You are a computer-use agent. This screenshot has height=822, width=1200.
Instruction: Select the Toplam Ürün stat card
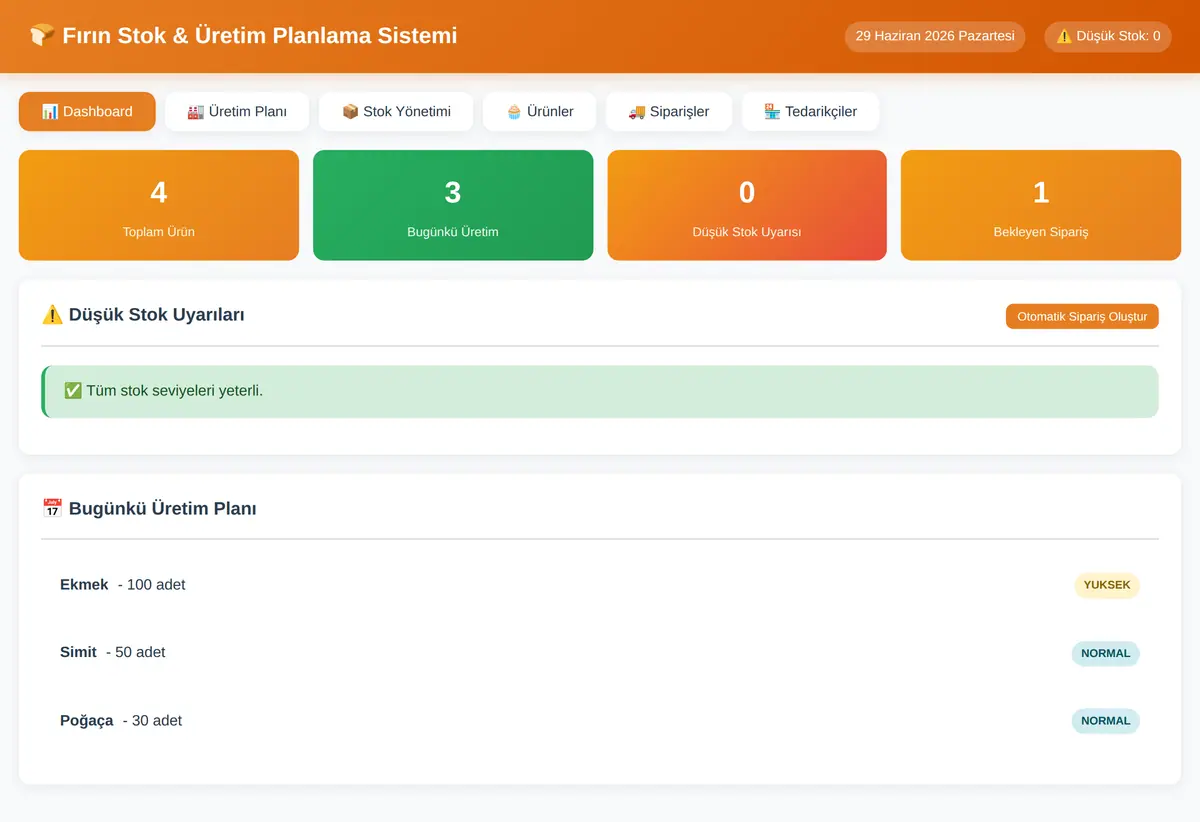click(159, 205)
